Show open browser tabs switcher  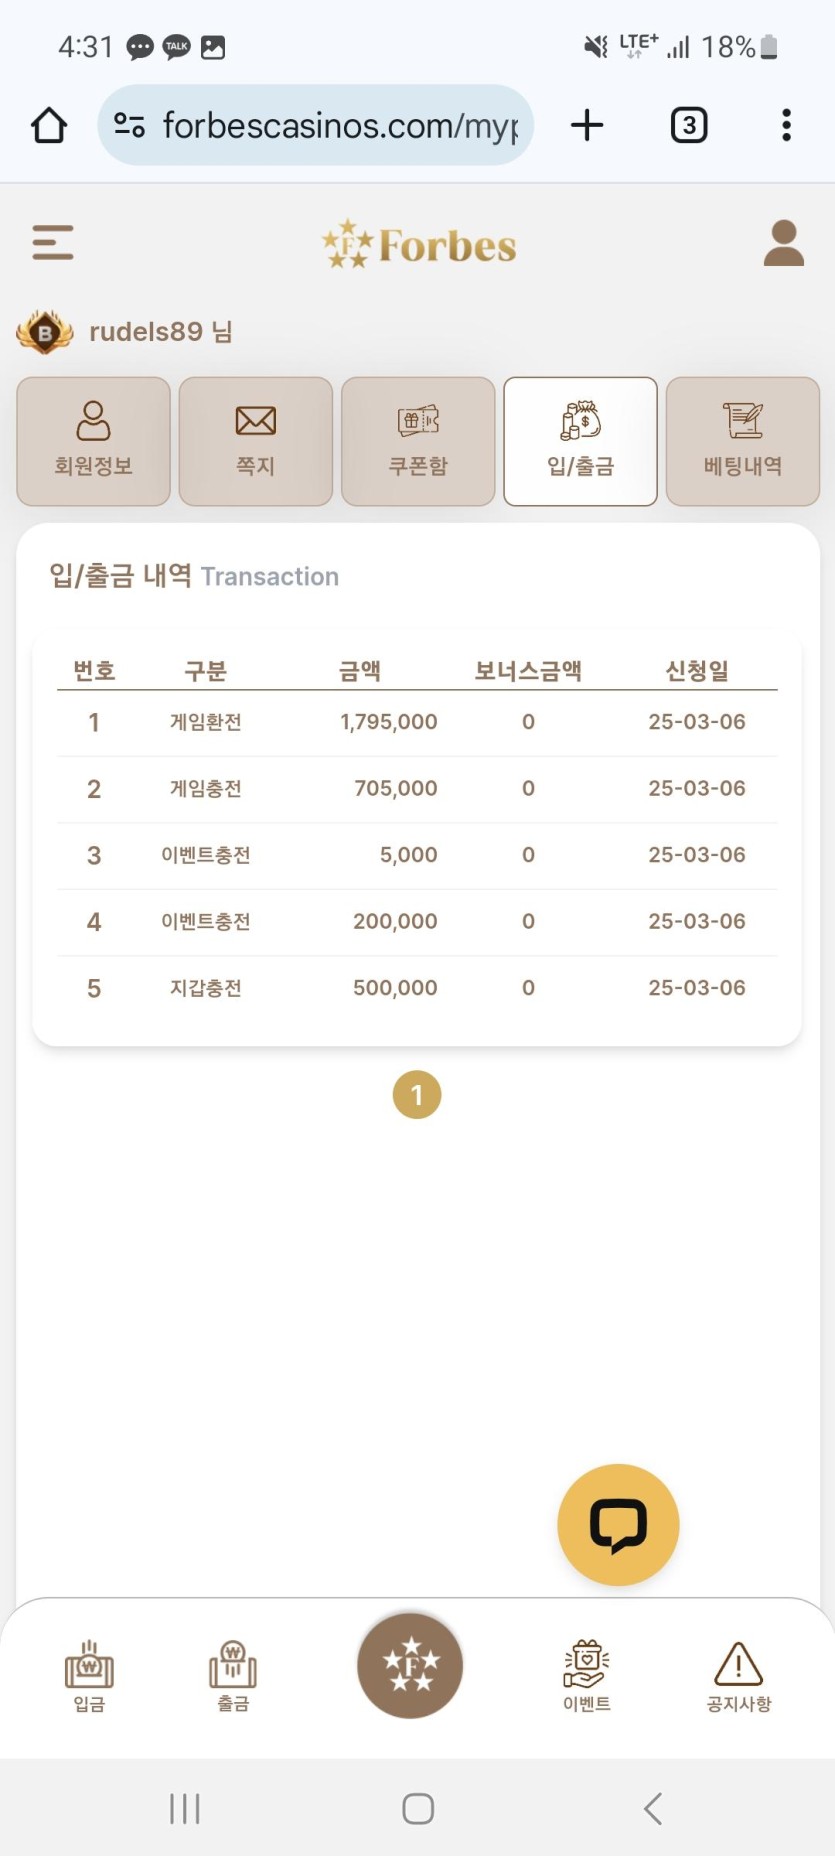coord(689,126)
